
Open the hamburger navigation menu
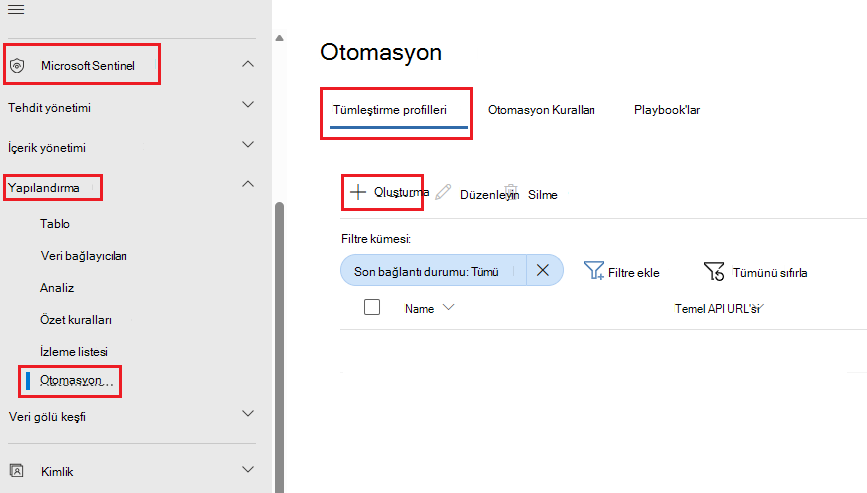(x=16, y=9)
